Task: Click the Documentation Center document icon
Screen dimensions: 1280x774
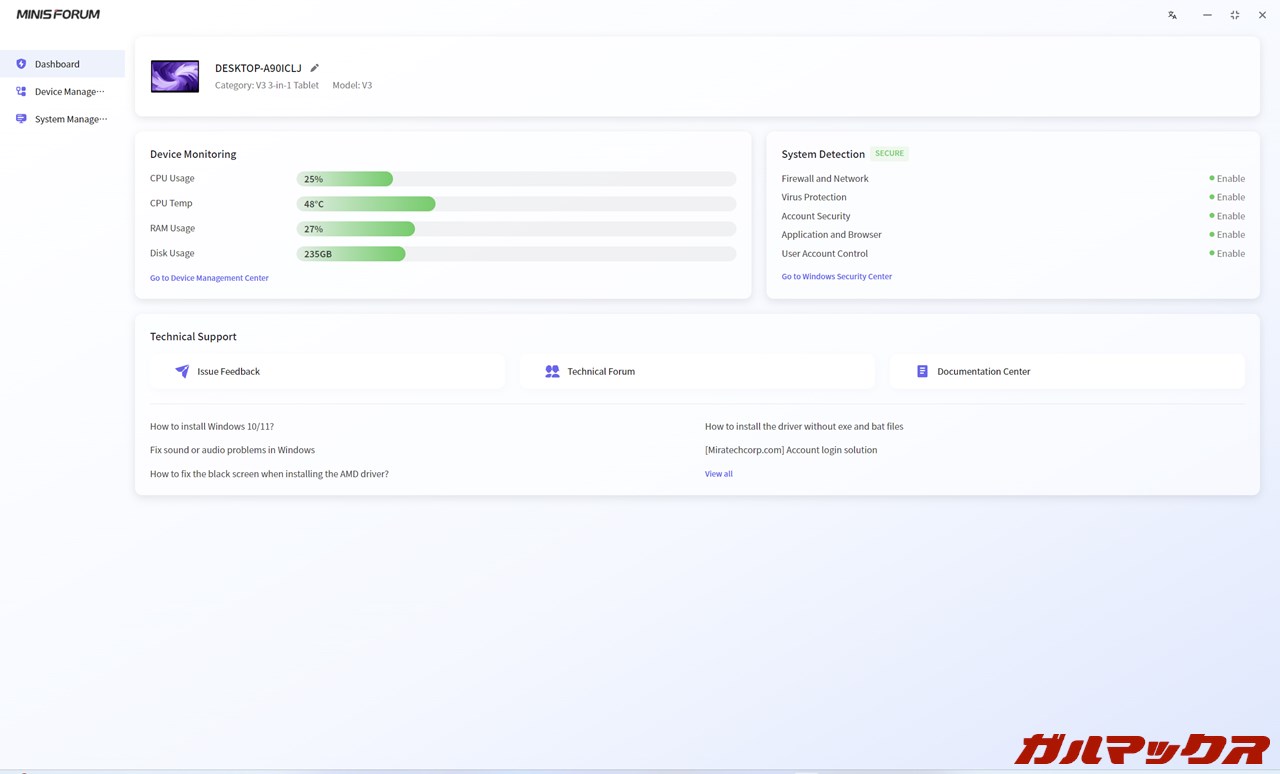Action: [x=922, y=371]
